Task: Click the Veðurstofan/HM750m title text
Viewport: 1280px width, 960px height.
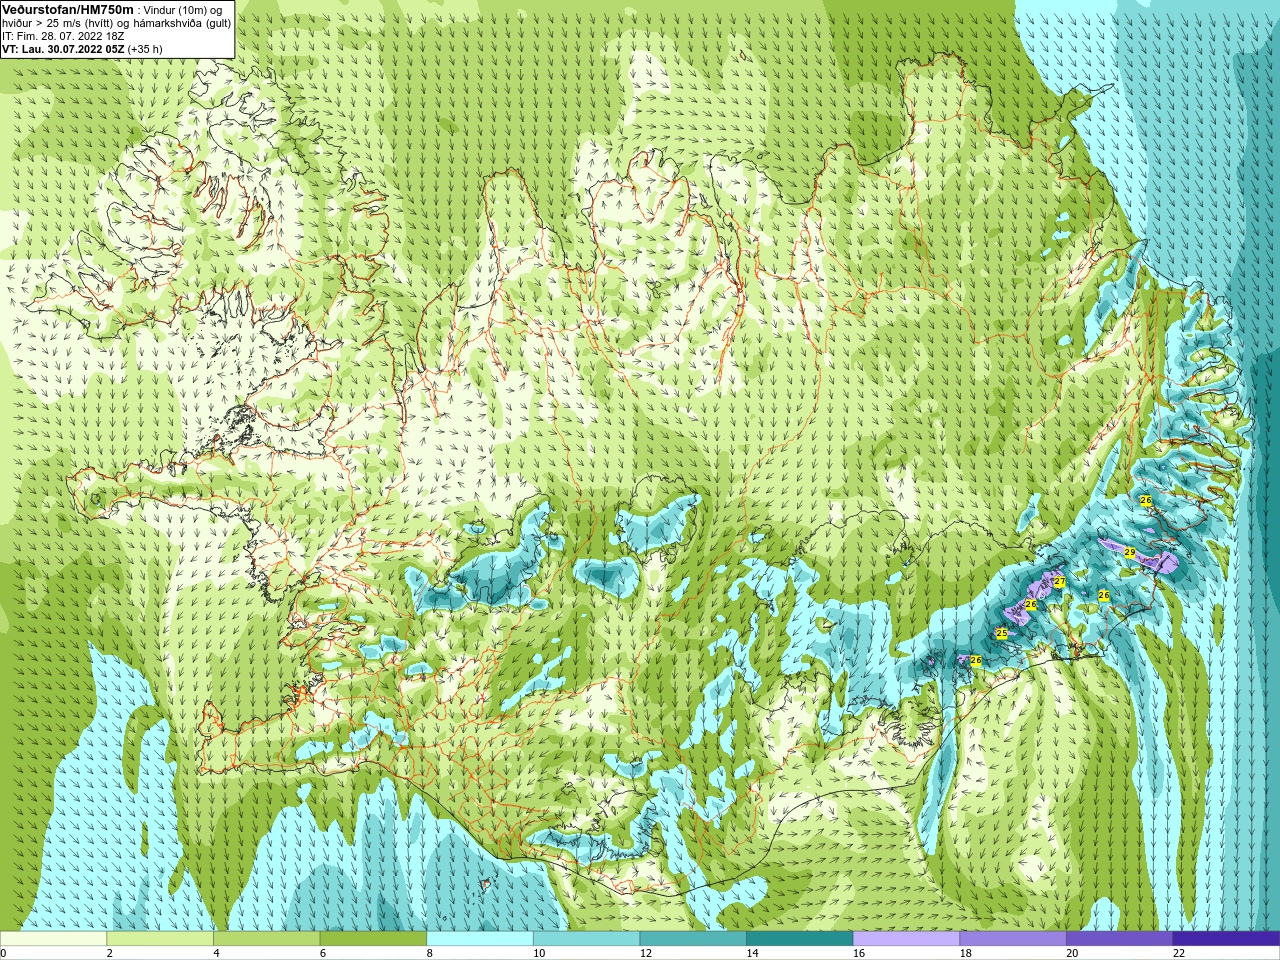Action: pos(67,9)
